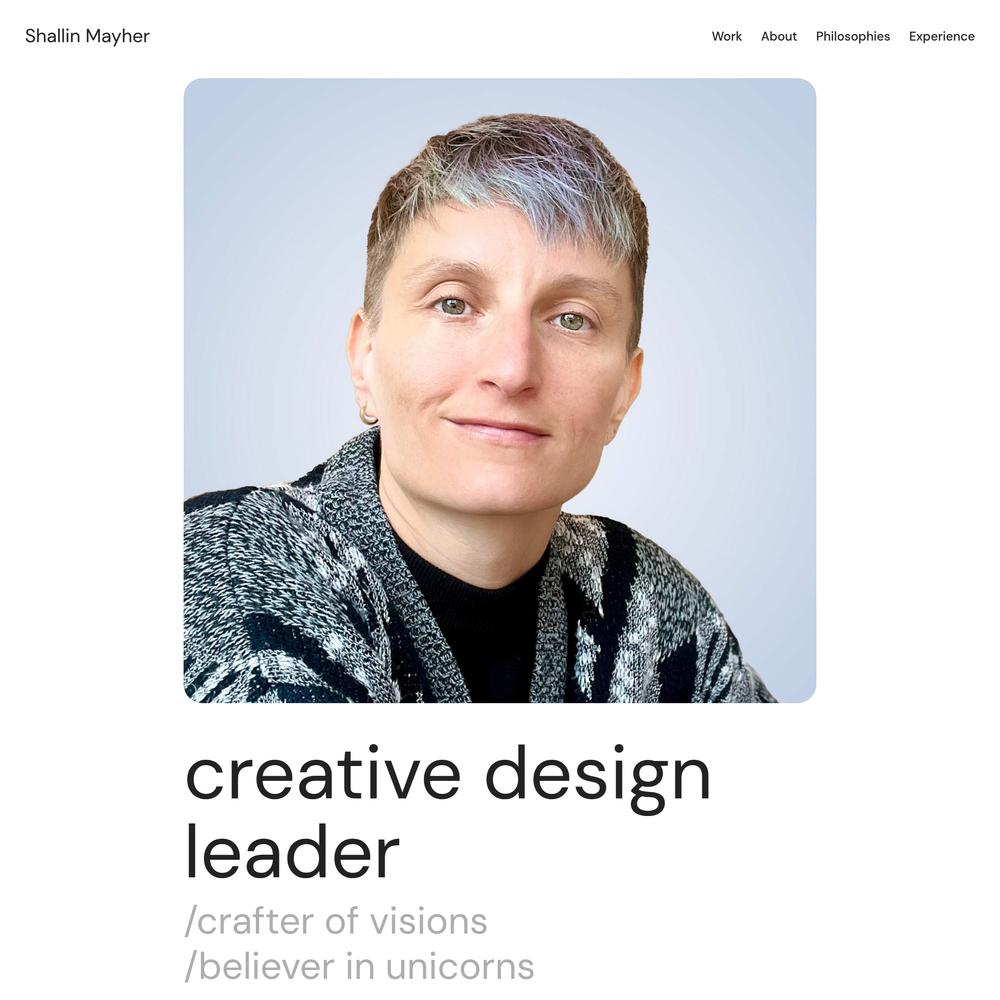The image size is (1000, 1000).
Task: Go to the About section
Action: coord(779,36)
